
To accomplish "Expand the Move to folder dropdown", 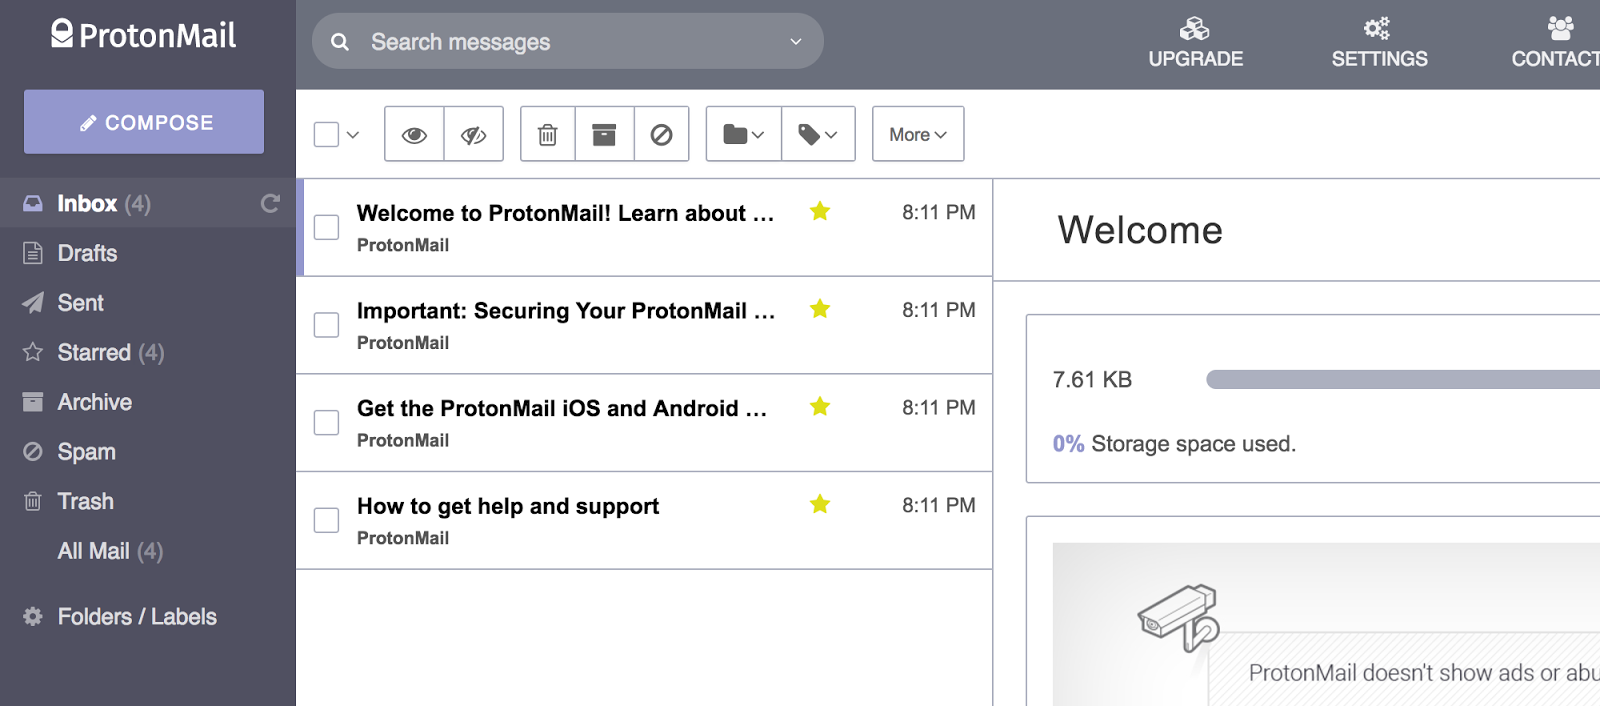I will pos(743,134).
